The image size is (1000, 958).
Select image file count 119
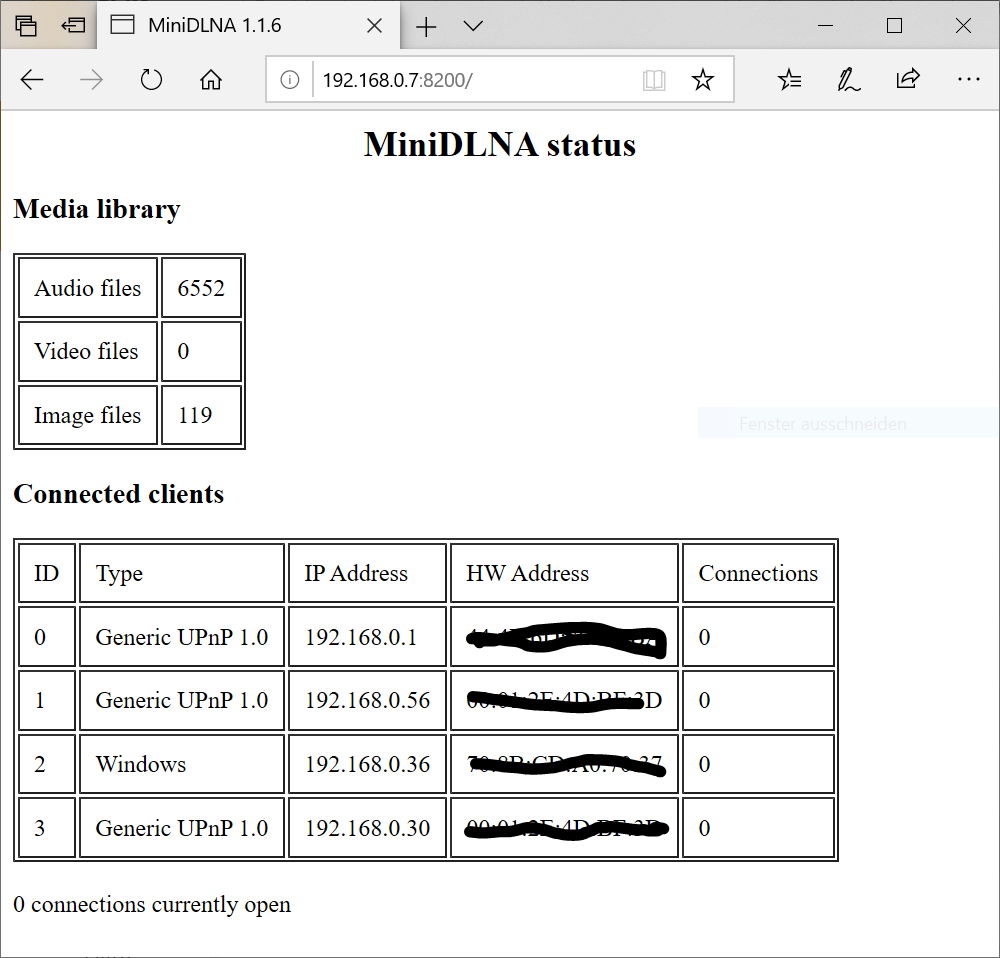(x=195, y=415)
